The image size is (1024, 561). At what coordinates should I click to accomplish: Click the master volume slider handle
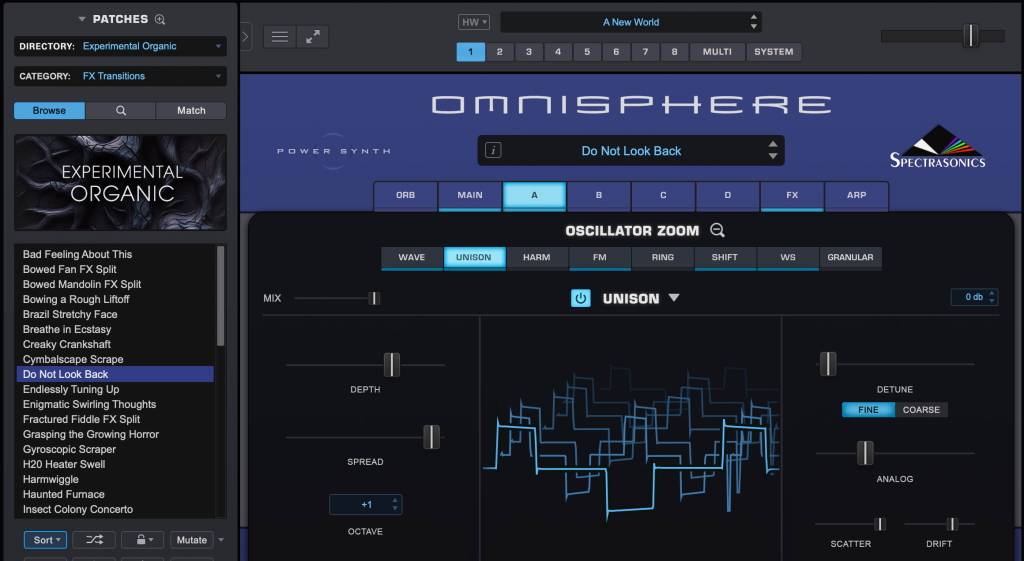pyautogui.click(x=971, y=35)
